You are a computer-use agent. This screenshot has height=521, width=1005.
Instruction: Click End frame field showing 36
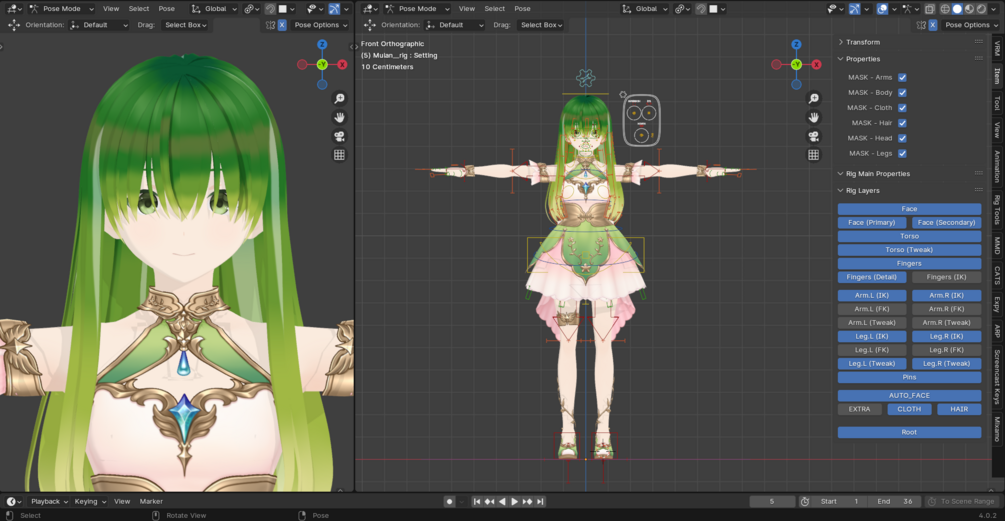click(895, 502)
